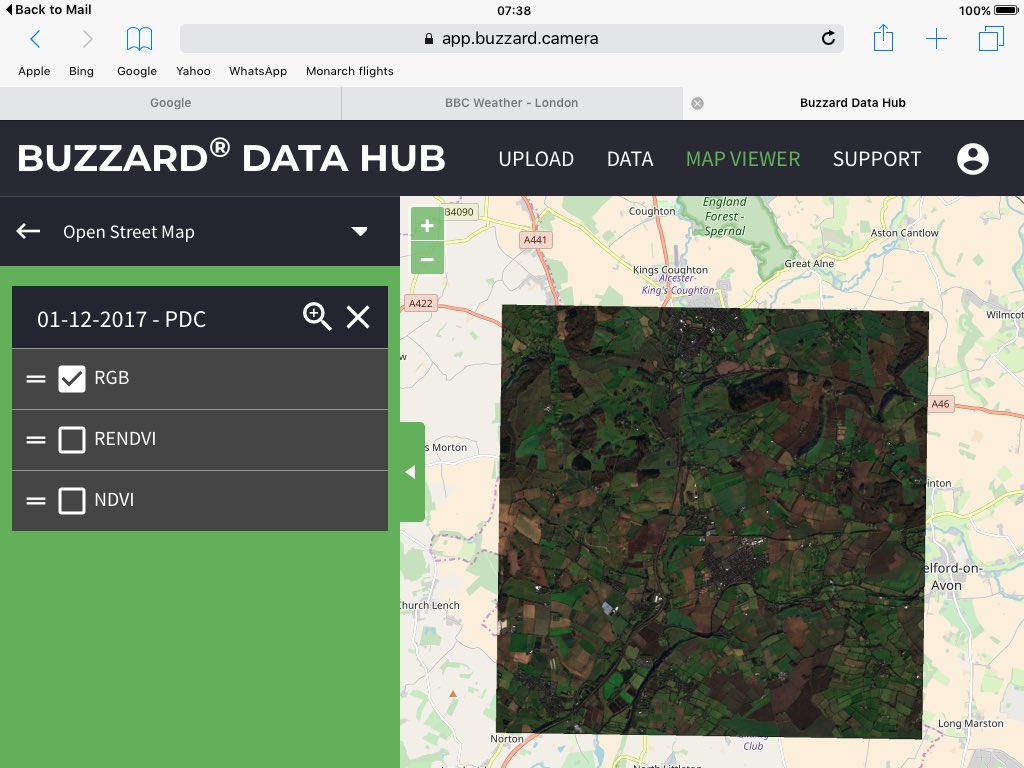Open the user account profile icon

(972, 159)
